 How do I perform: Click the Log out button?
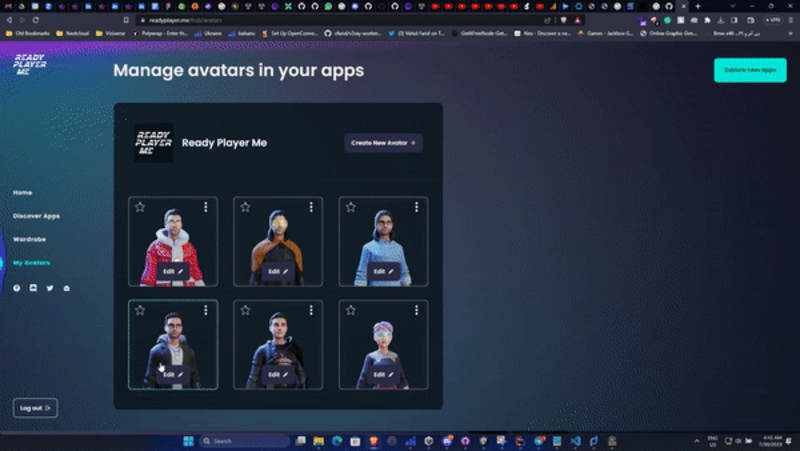pyautogui.click(x=35, y=408)
